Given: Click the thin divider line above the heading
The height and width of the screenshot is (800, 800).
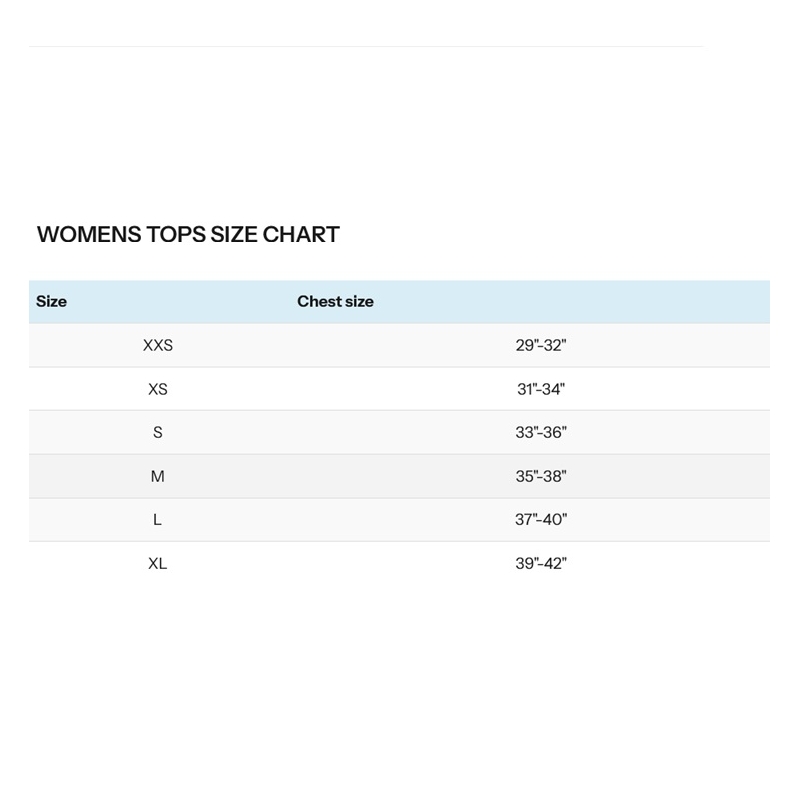Looking at the screenshot, I should (366, 46).
